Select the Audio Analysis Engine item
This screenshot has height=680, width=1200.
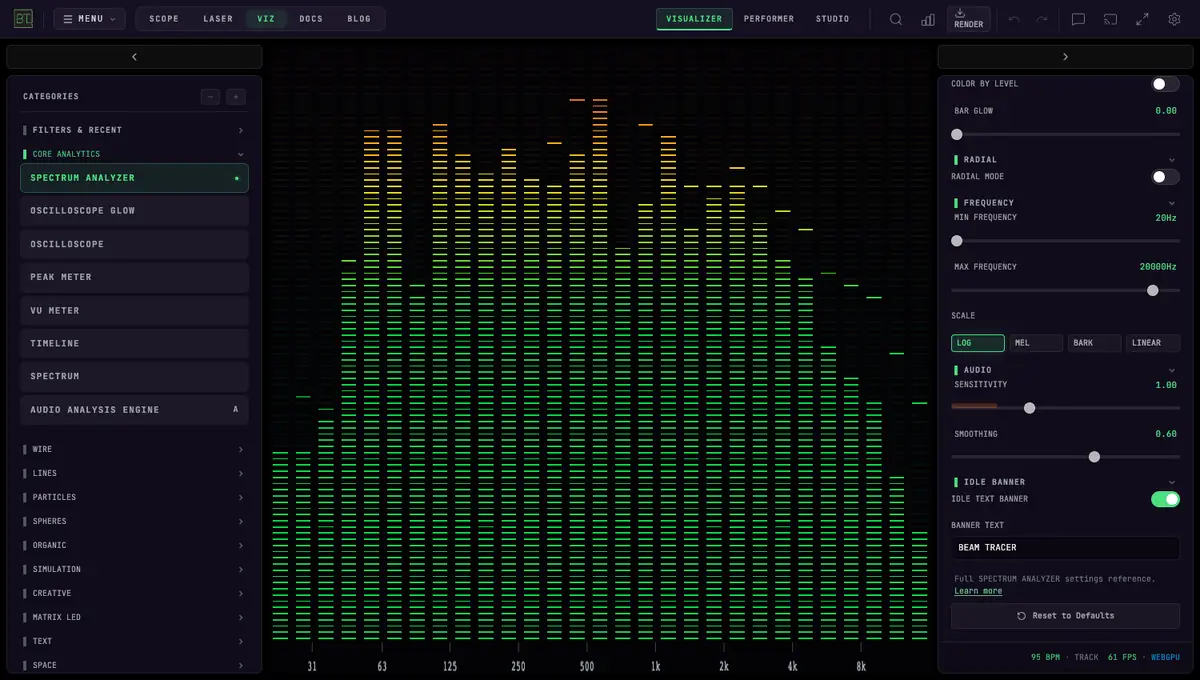click(x=134, y=410)
